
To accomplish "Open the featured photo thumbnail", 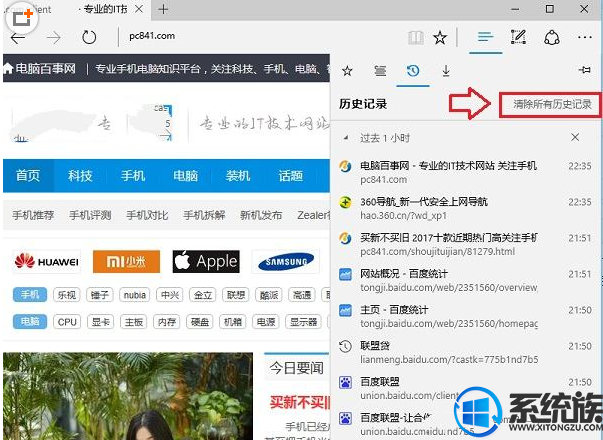I will (x=128, y=396).
